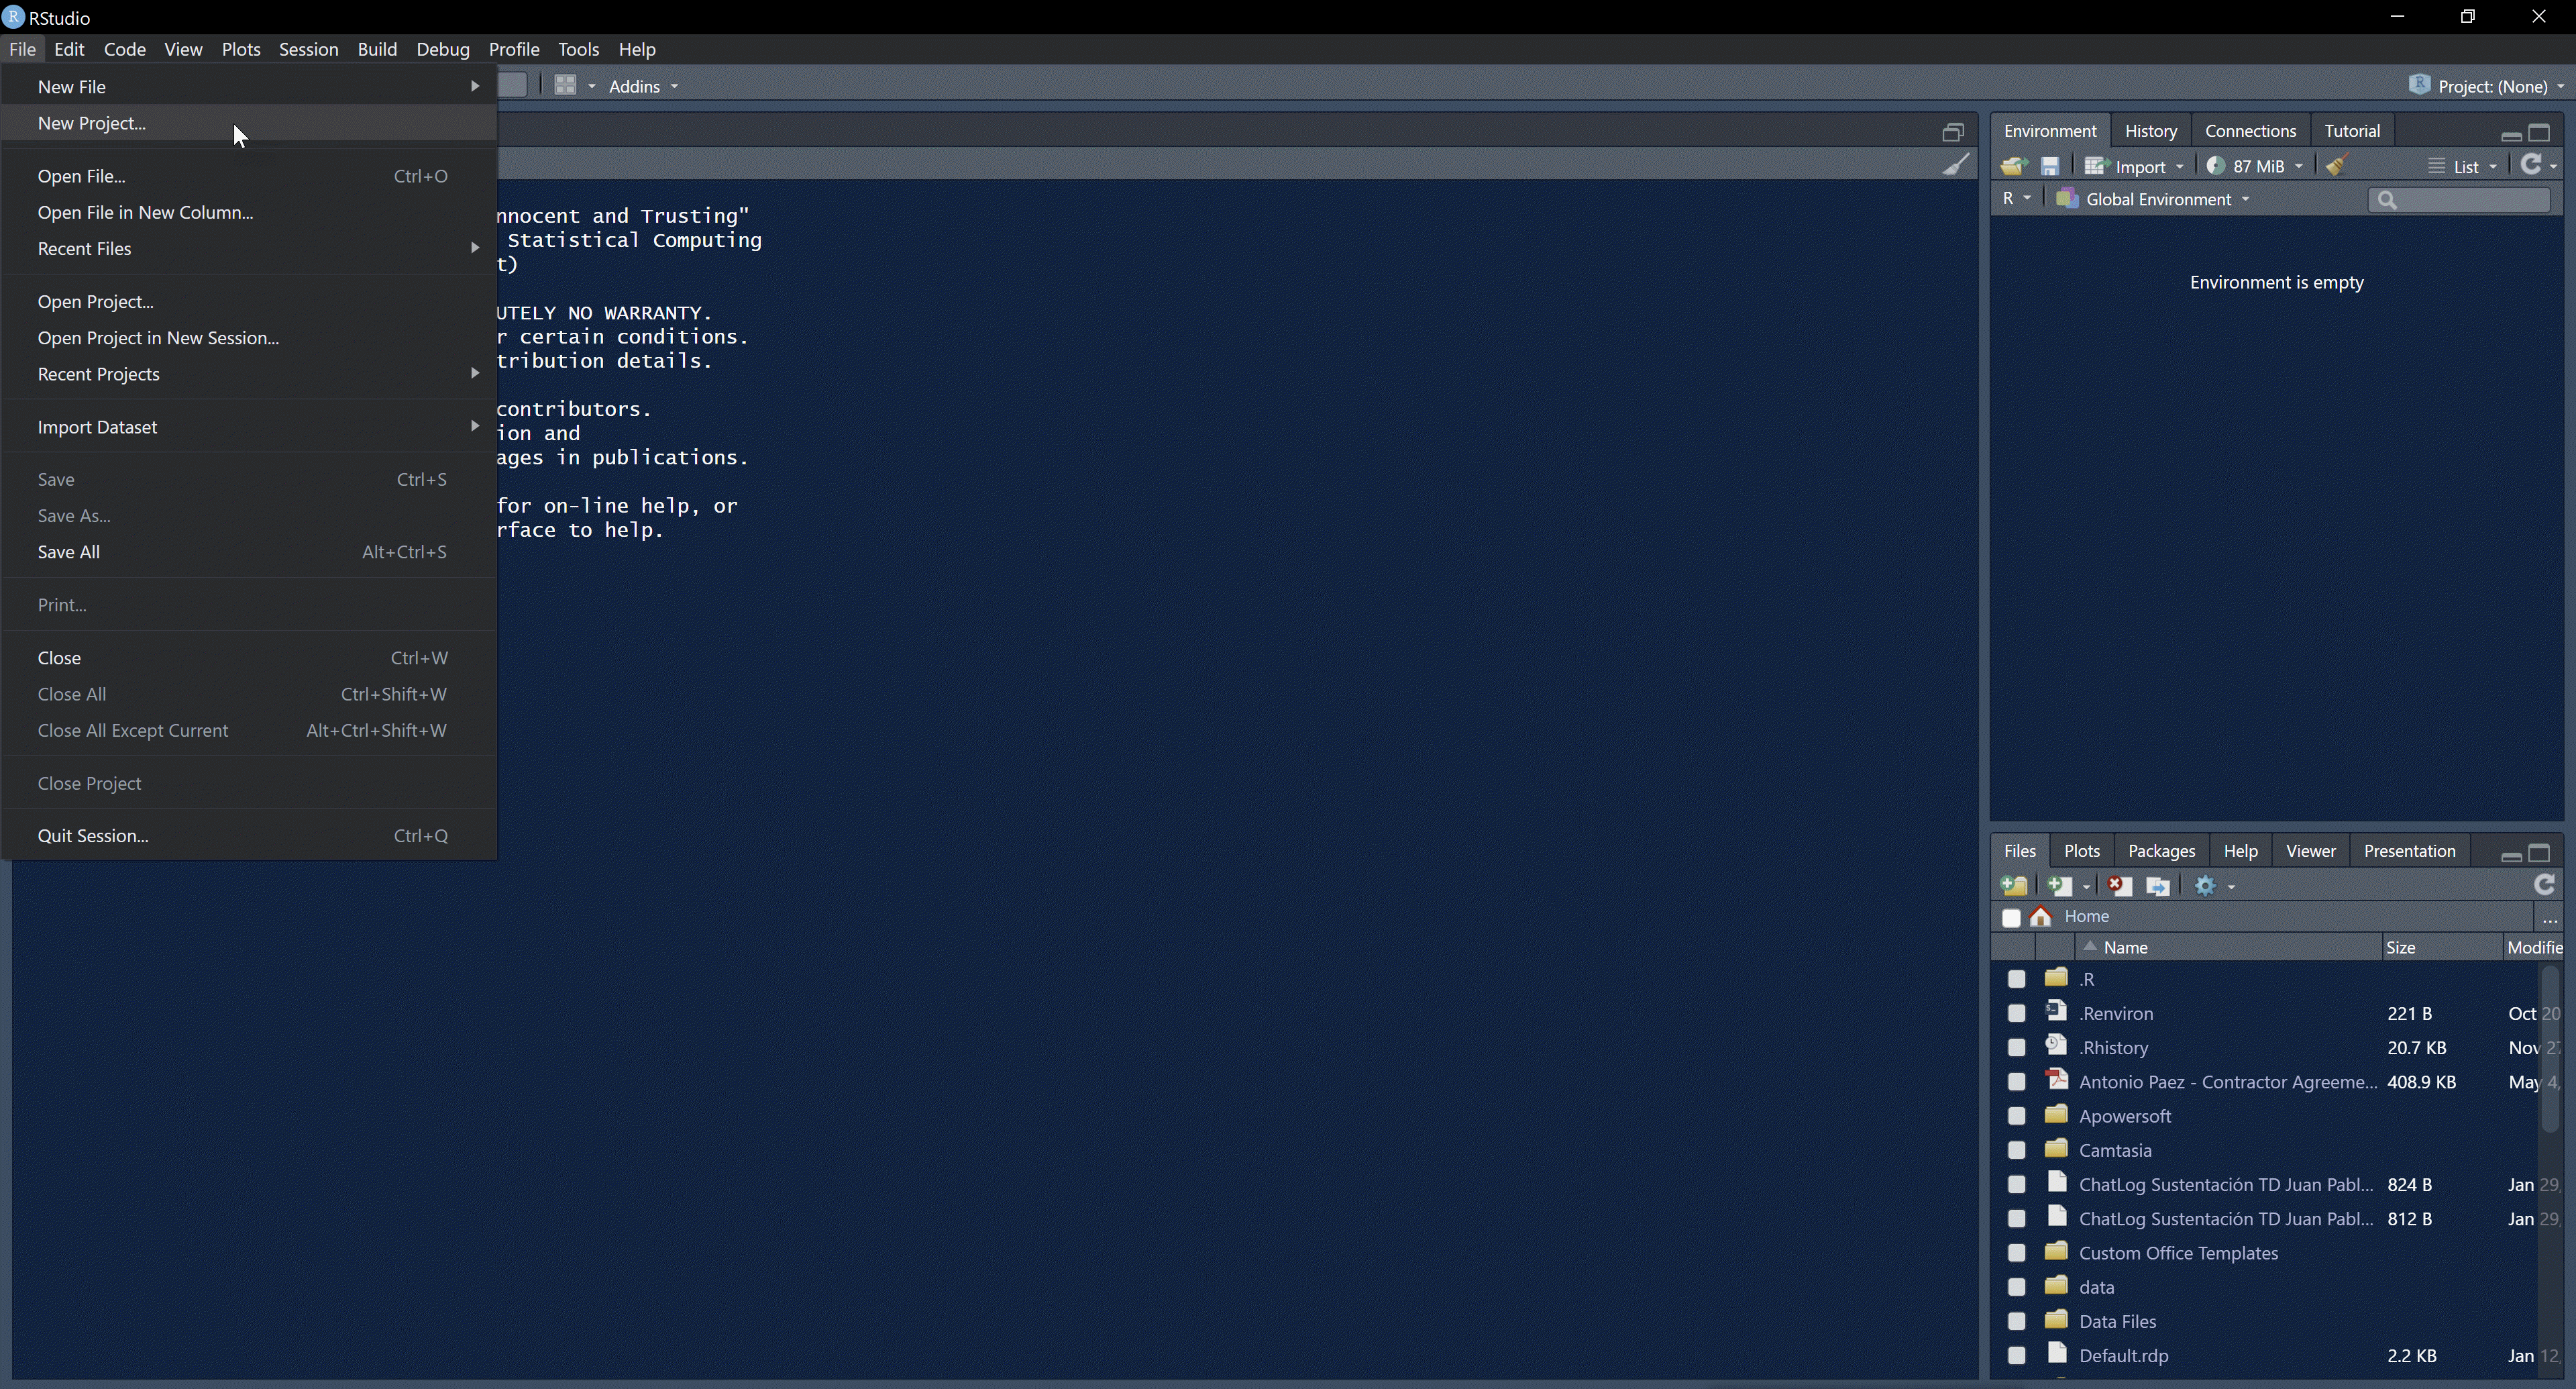Click the rename file icon
The image size is (2576, 1389).
2158,886
